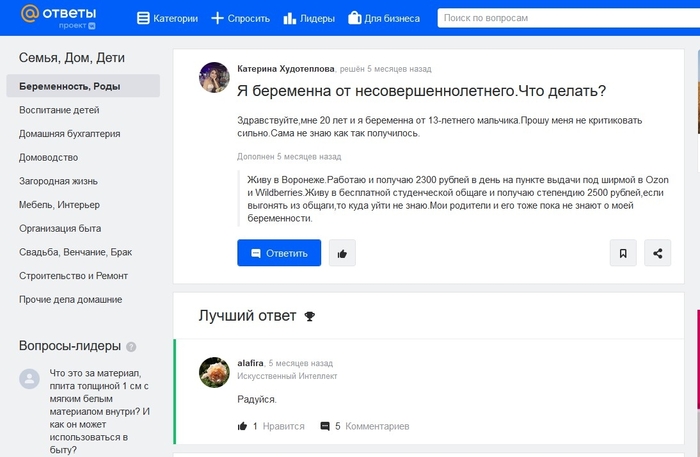Focus the Поиск по вопросам search field
This screenshot has height=457, width=700.
568,18
